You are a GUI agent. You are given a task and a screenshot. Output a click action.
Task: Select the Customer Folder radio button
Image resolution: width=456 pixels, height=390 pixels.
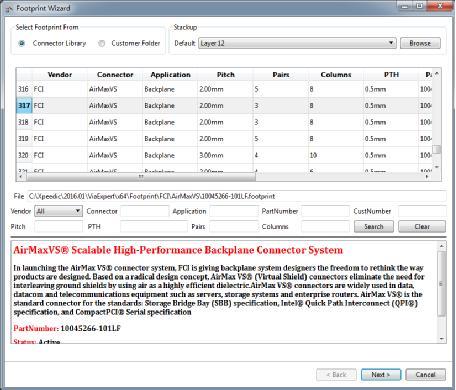[x=102, y=43]
